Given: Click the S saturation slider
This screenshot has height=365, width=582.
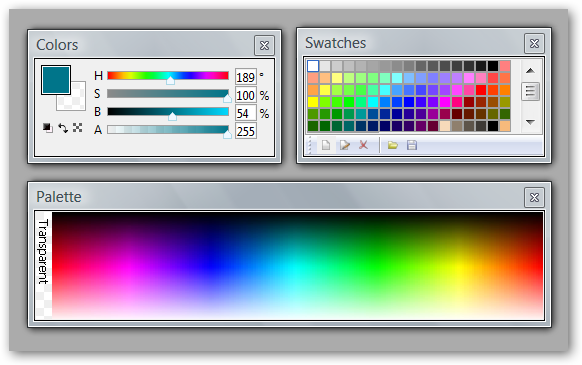Looking at the screenshot, I should [168, 94].
